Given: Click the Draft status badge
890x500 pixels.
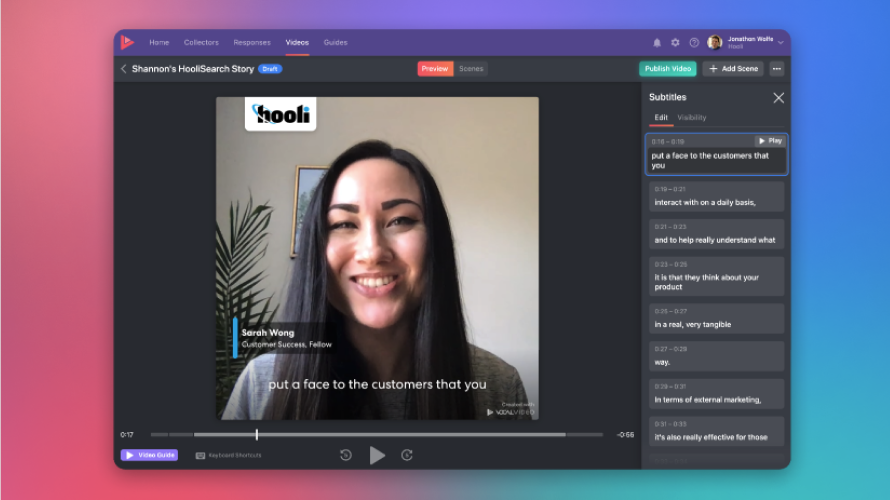Looking at the screenshot, I should 270,69.
